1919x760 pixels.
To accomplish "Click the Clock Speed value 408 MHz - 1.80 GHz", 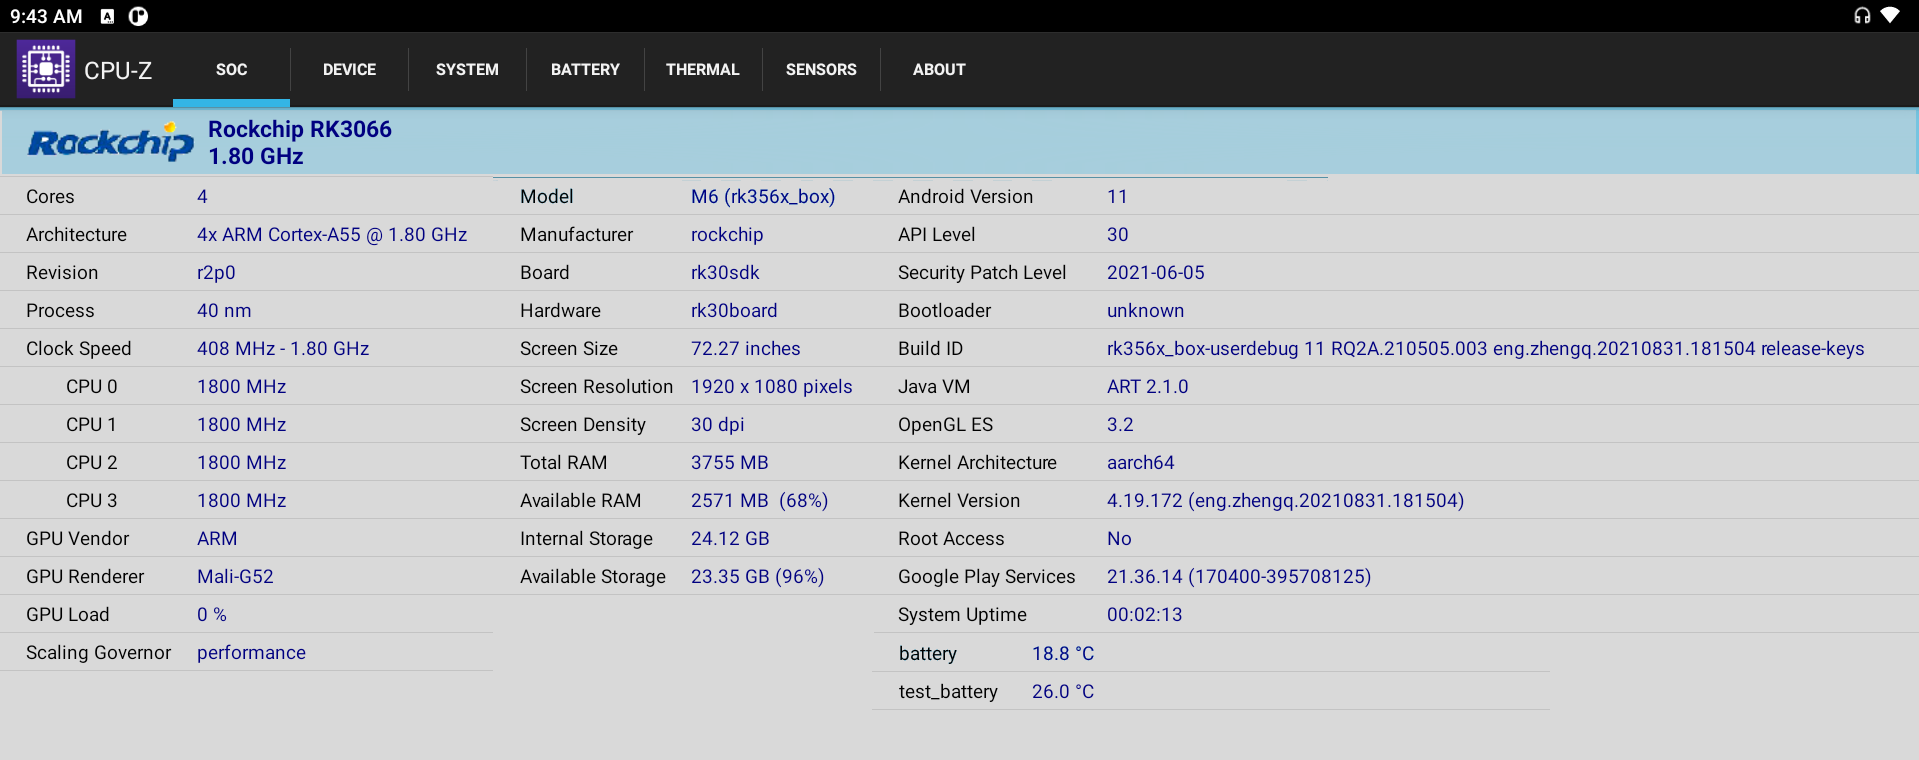I will pyautogui.click(x=283, y=349).
